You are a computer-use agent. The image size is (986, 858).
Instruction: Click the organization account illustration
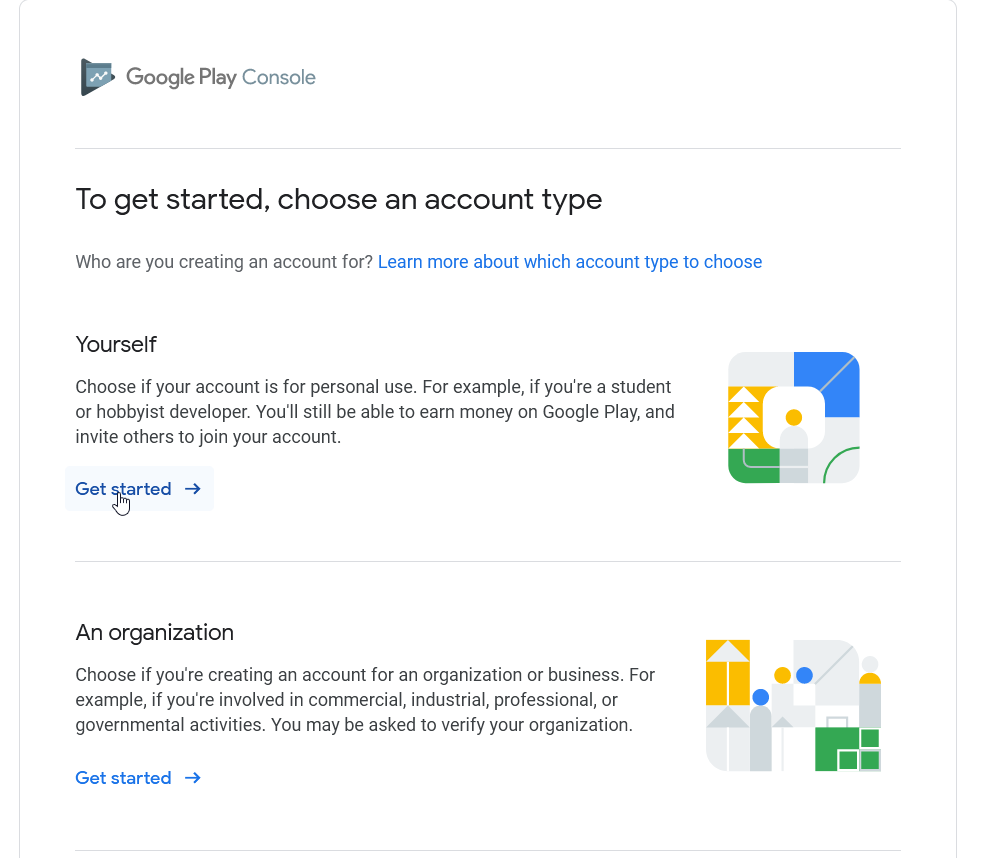(793, 706)
